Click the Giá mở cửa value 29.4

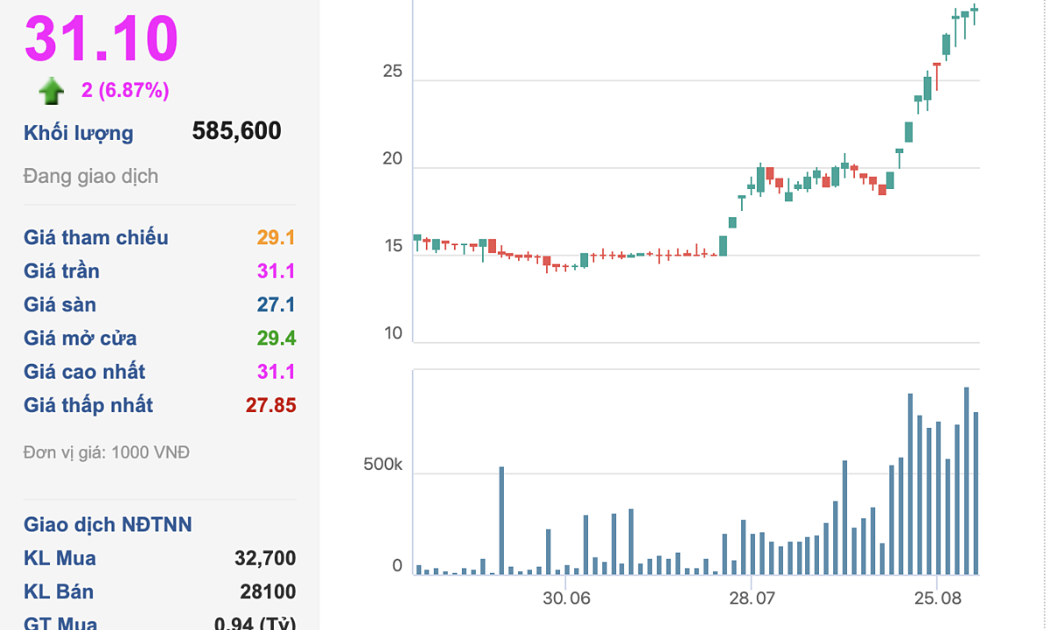pyautogui.click(x=275, y=339)
